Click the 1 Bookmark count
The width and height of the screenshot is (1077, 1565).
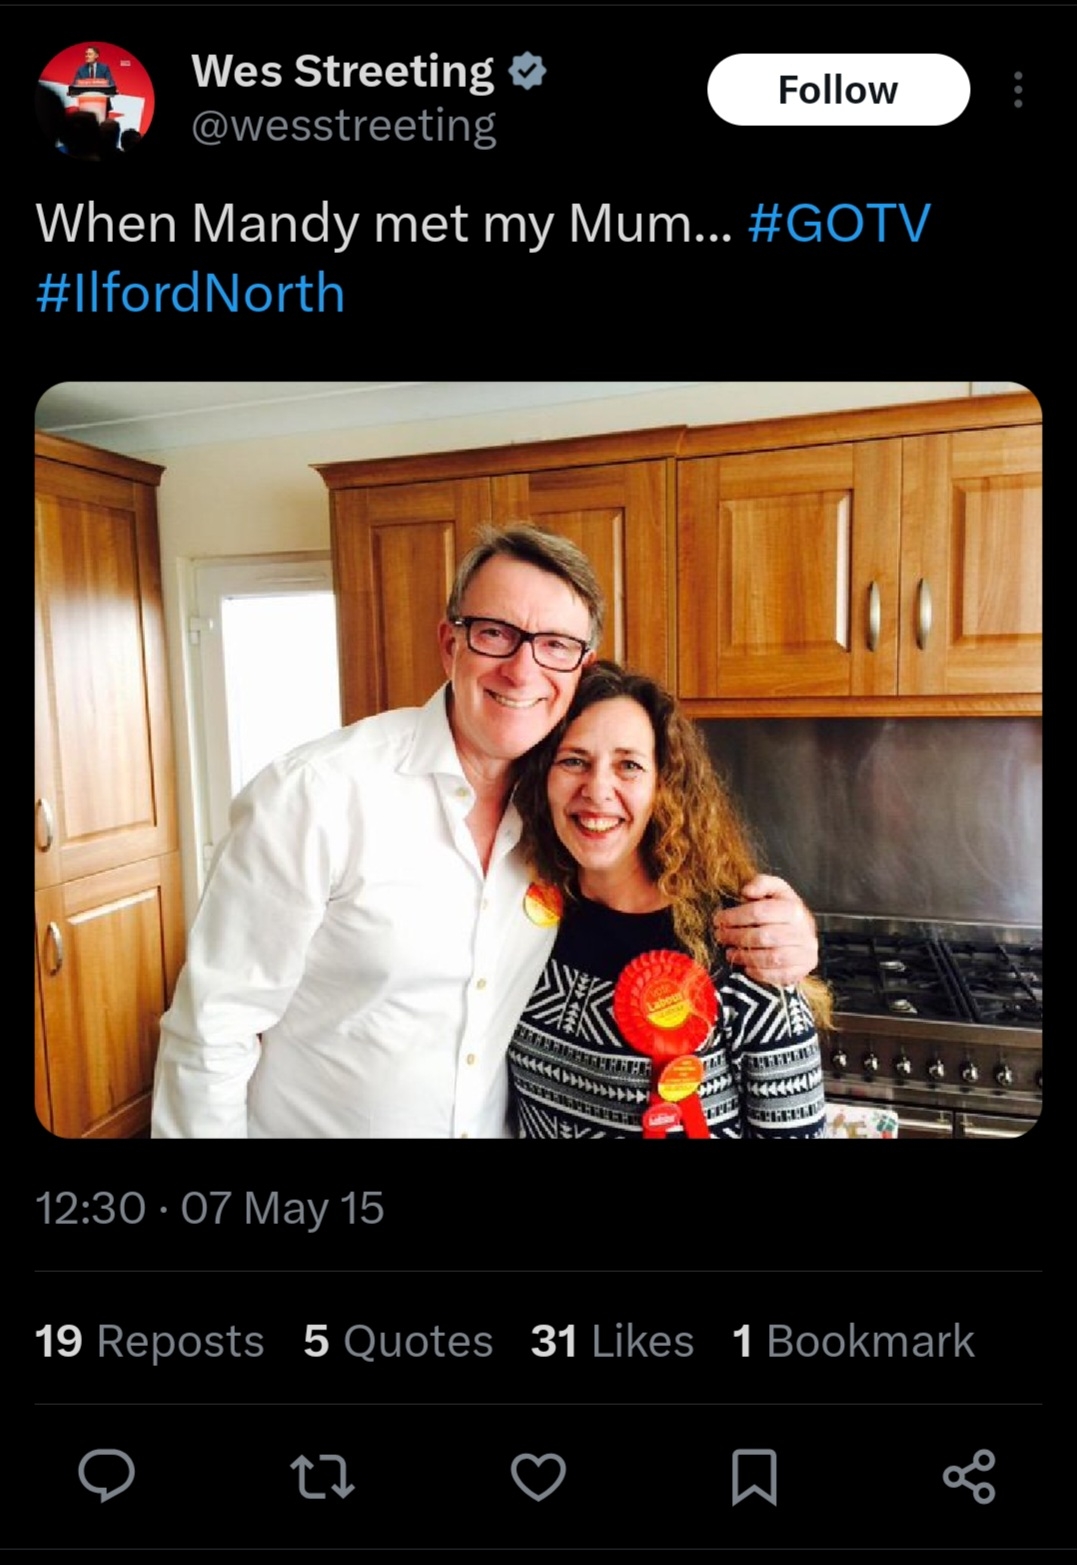[x=853, y=1341]
